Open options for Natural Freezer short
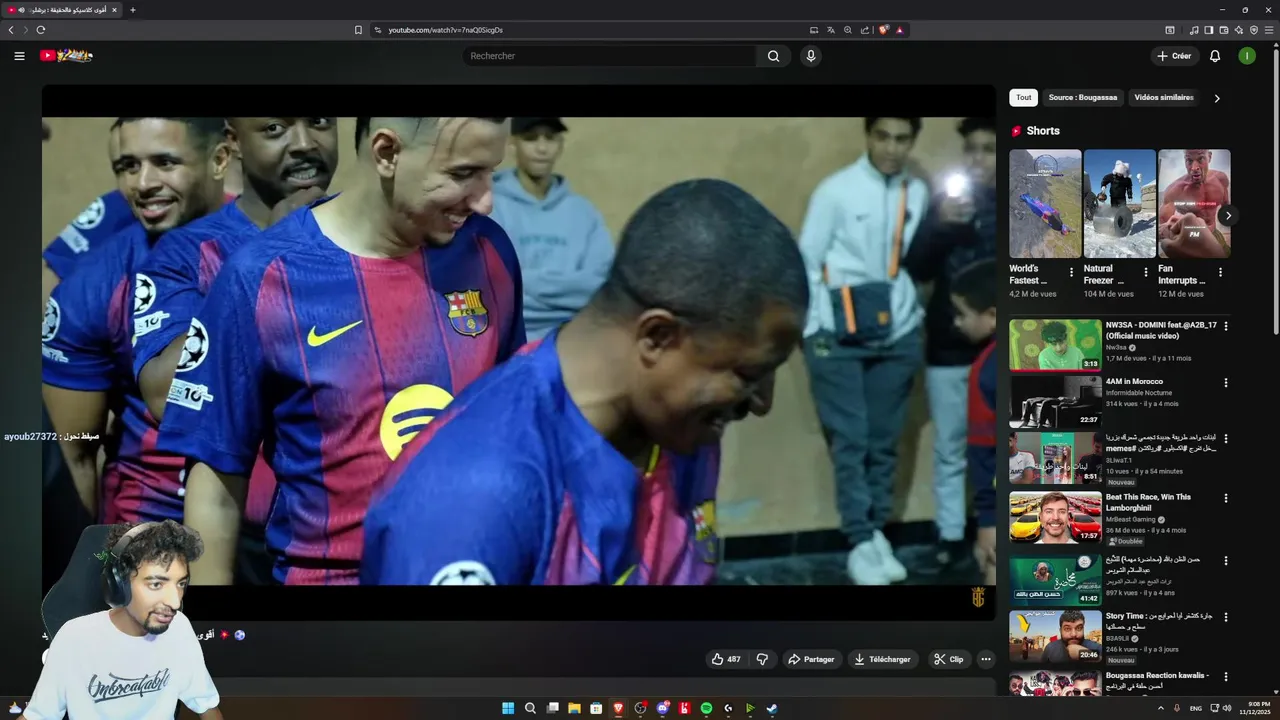Viewport: 1280px width, 720px height. pyautogui.click(x=1146, y=272)
